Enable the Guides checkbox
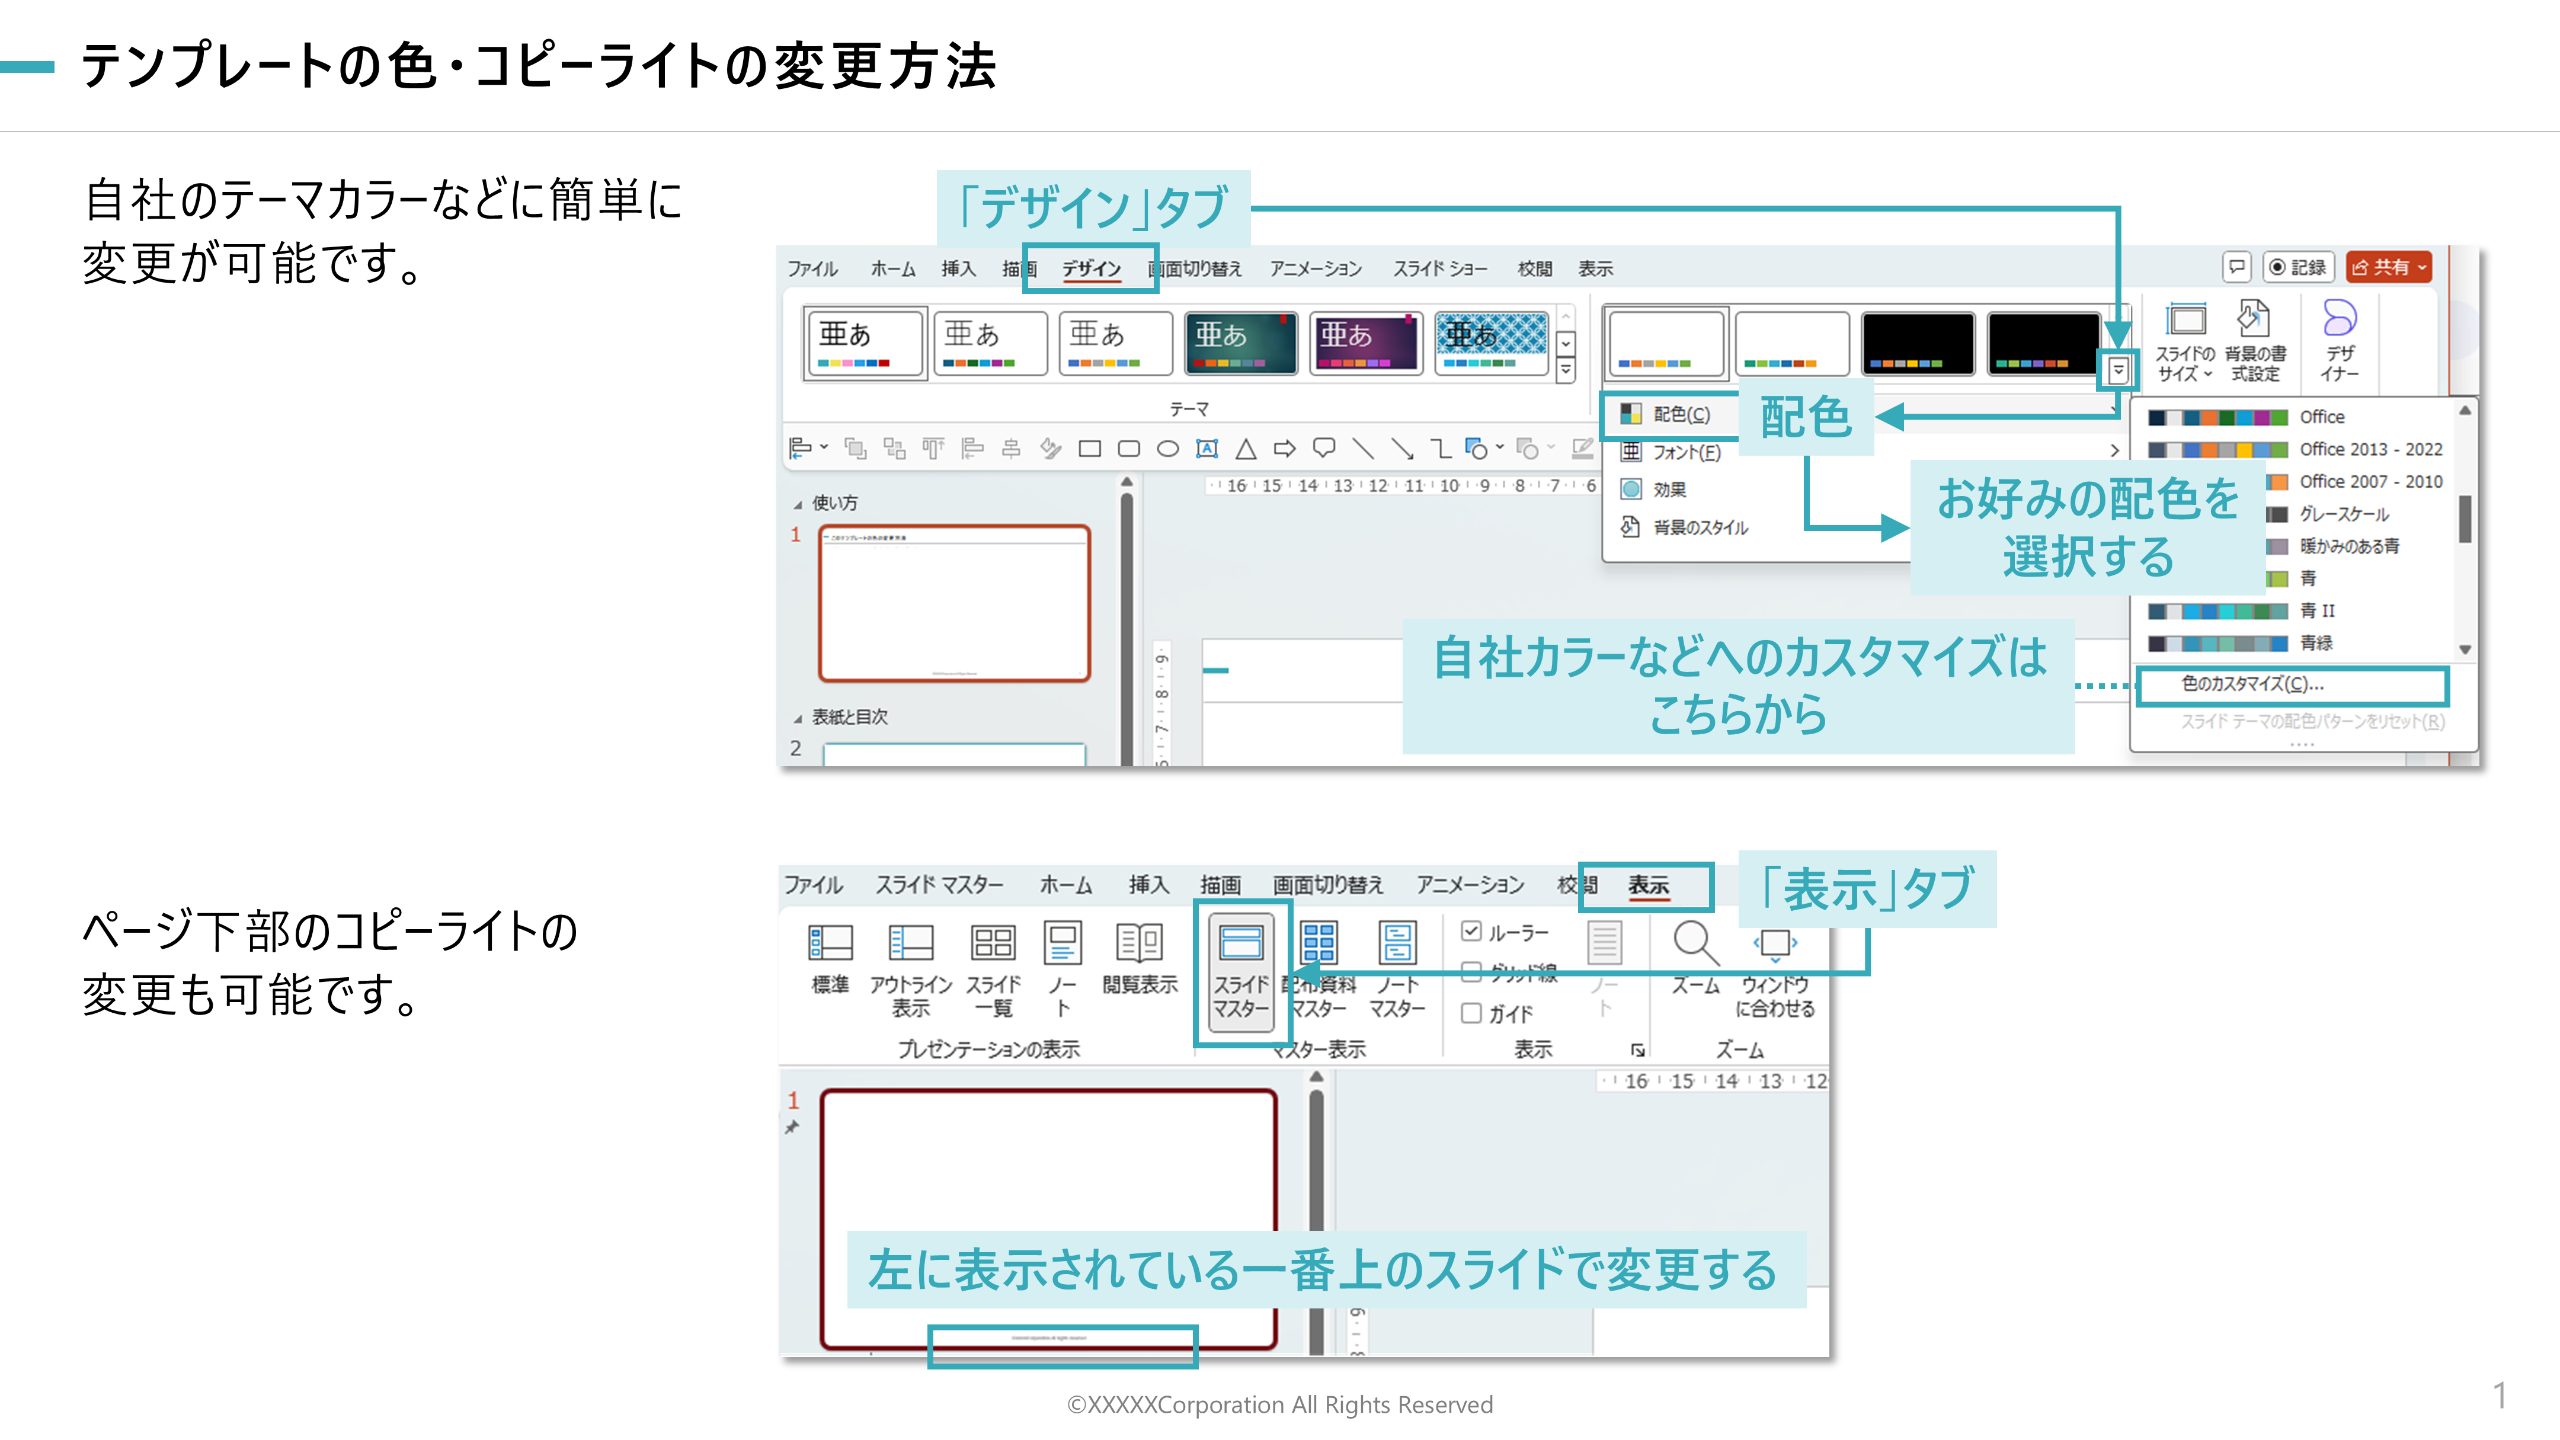This screenshot has height=1440, width=2560. pyautogui.click(x=1471, y=1013)
